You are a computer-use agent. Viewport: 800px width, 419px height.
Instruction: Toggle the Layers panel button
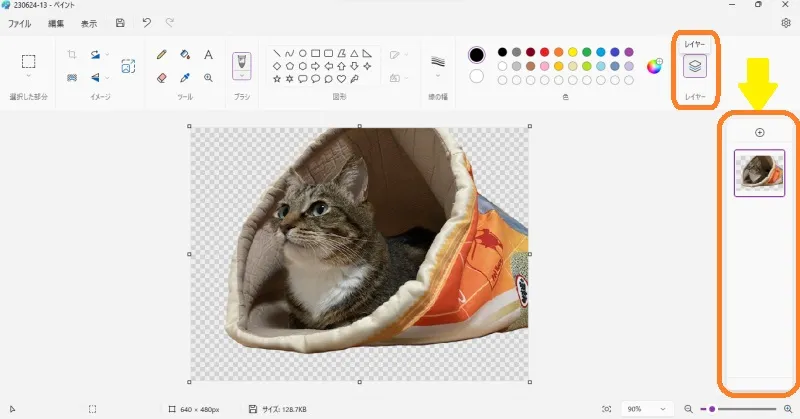pyautogui.click(x=694, y=65)
